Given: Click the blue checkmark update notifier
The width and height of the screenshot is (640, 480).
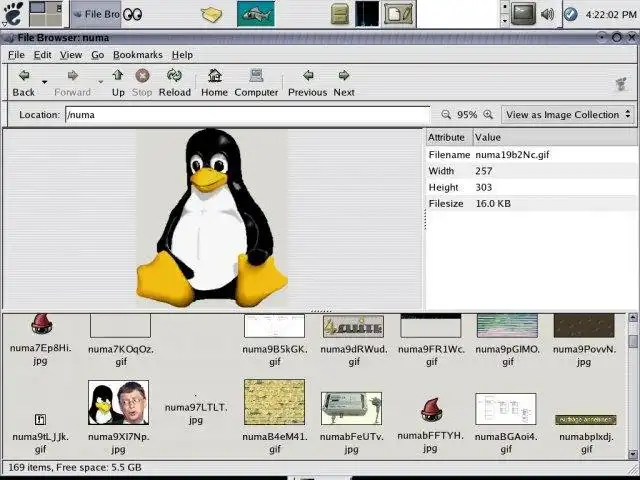Looking at the screenshot, I should (571, 14).
